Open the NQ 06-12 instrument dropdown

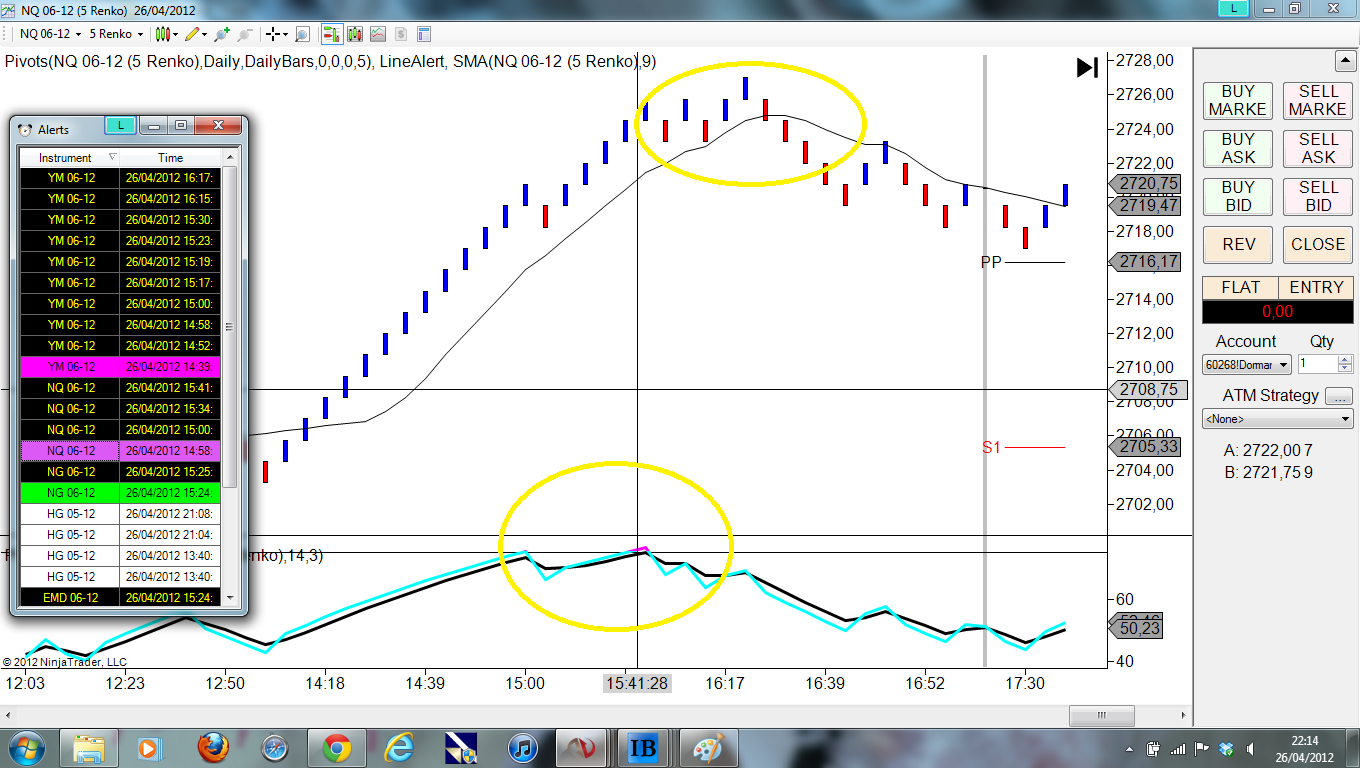click(x=48, y=34)
